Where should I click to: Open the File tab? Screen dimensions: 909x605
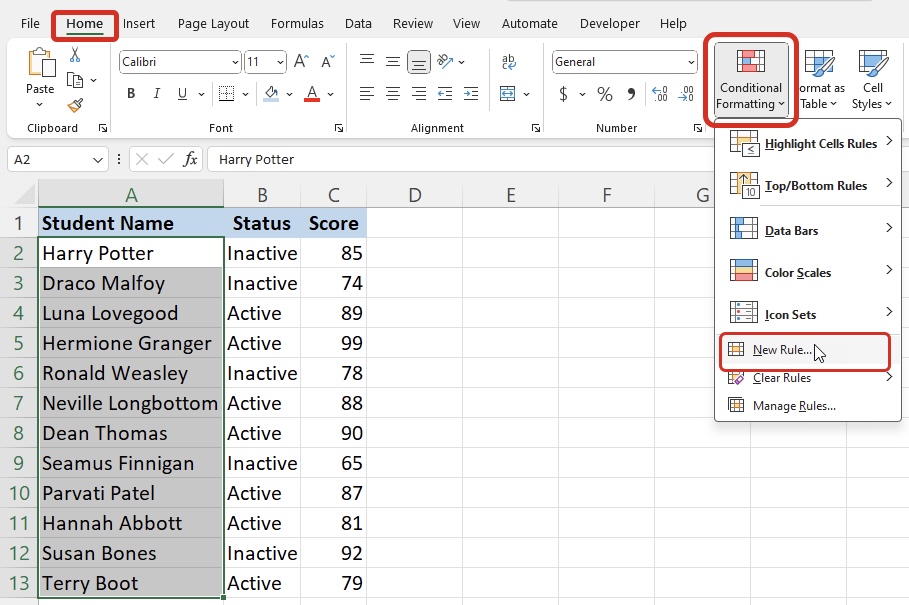[30, 24]
